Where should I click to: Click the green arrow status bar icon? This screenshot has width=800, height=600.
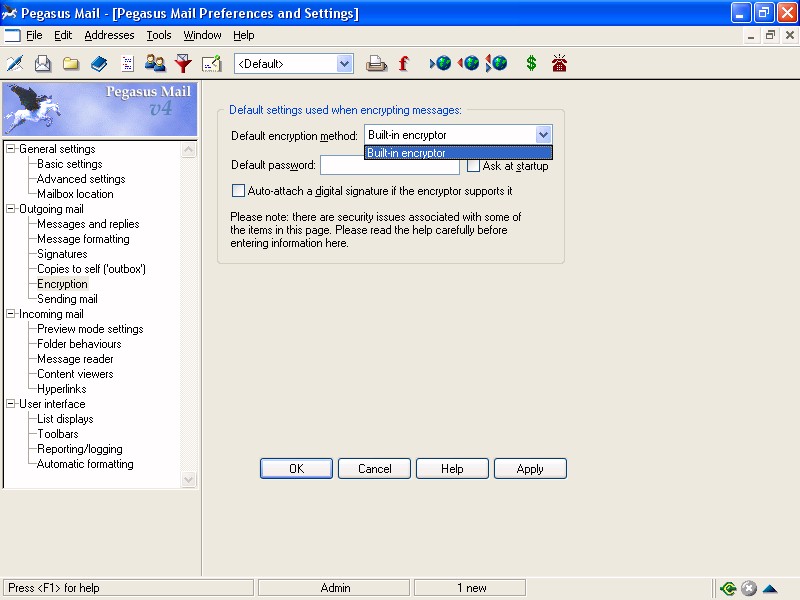click(728, 588)
